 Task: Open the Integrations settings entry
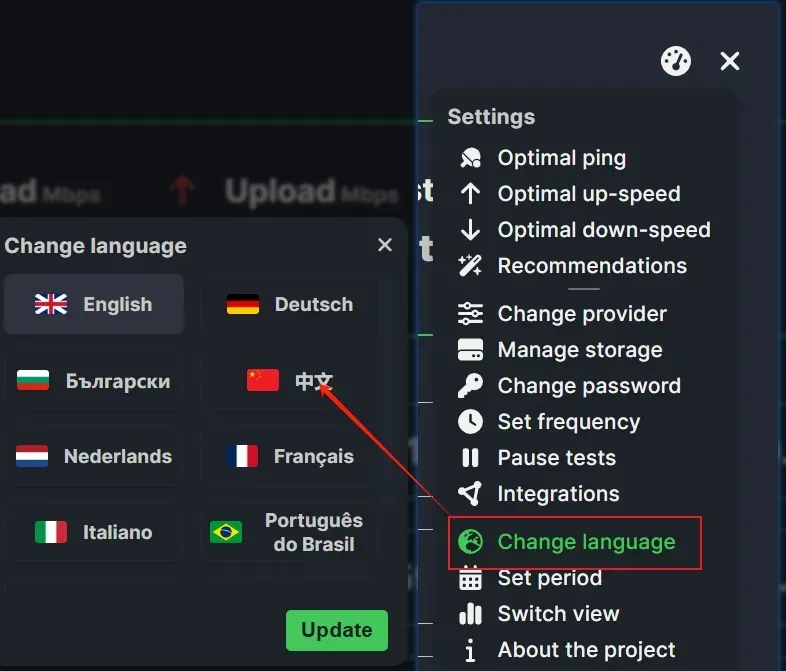tap(558, 494)
